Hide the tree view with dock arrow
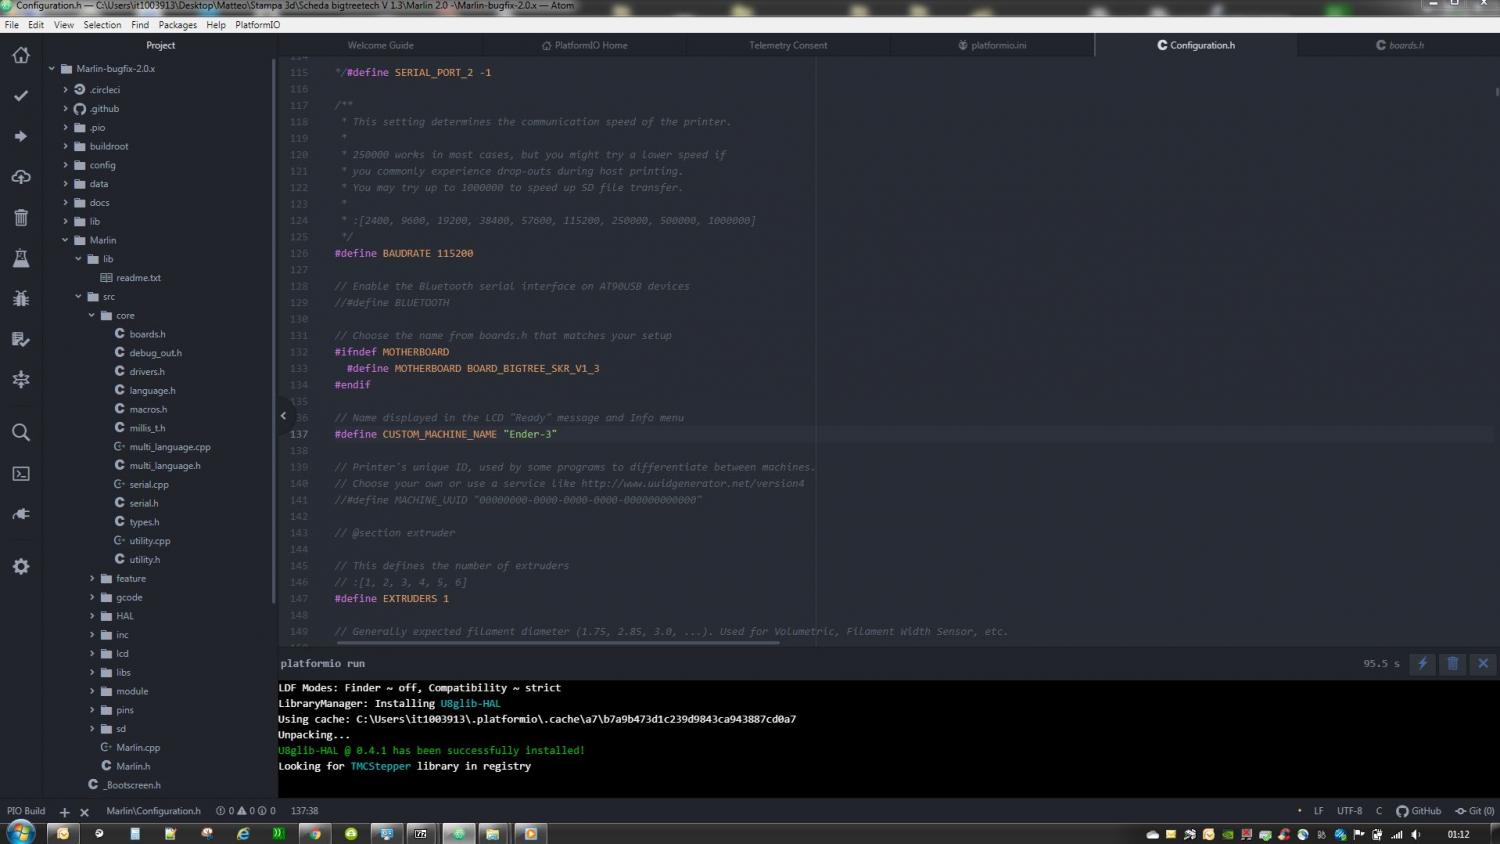Viewport: 1500px width, 844px height. point(283,416)
